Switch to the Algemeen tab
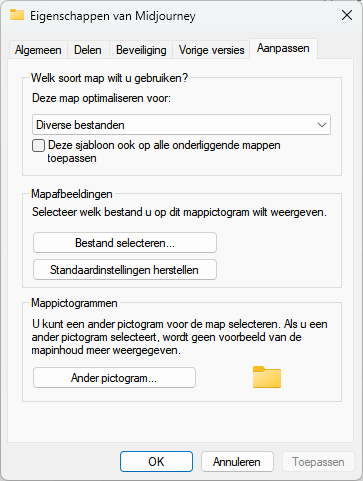The height and width of the screenshot is (481, 363). pyautogui.click(x=38, y=50)
